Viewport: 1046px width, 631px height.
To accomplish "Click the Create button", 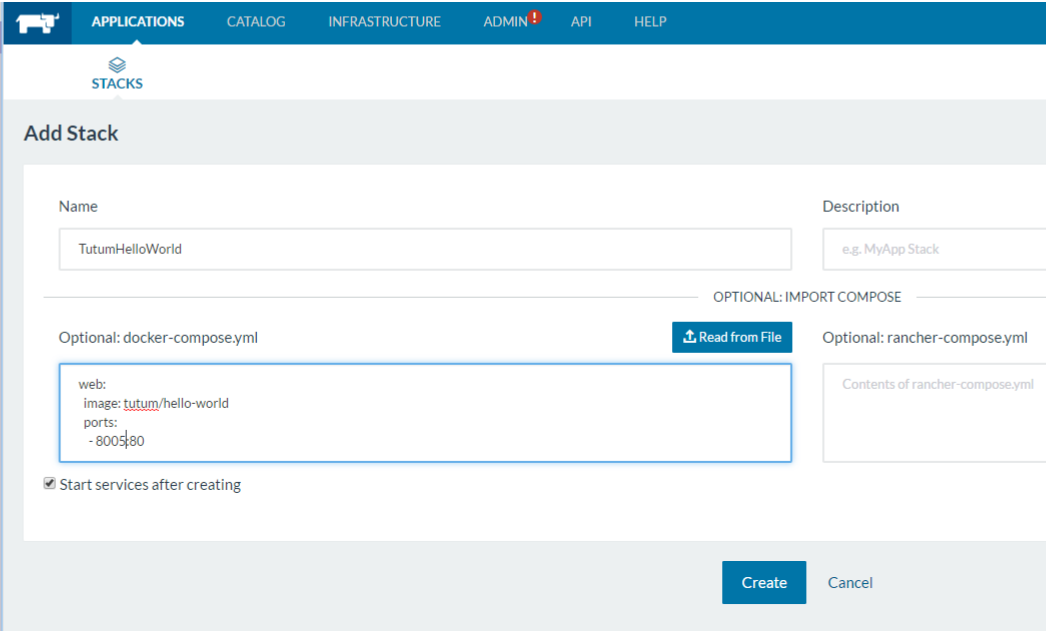I will pos(763,582).
